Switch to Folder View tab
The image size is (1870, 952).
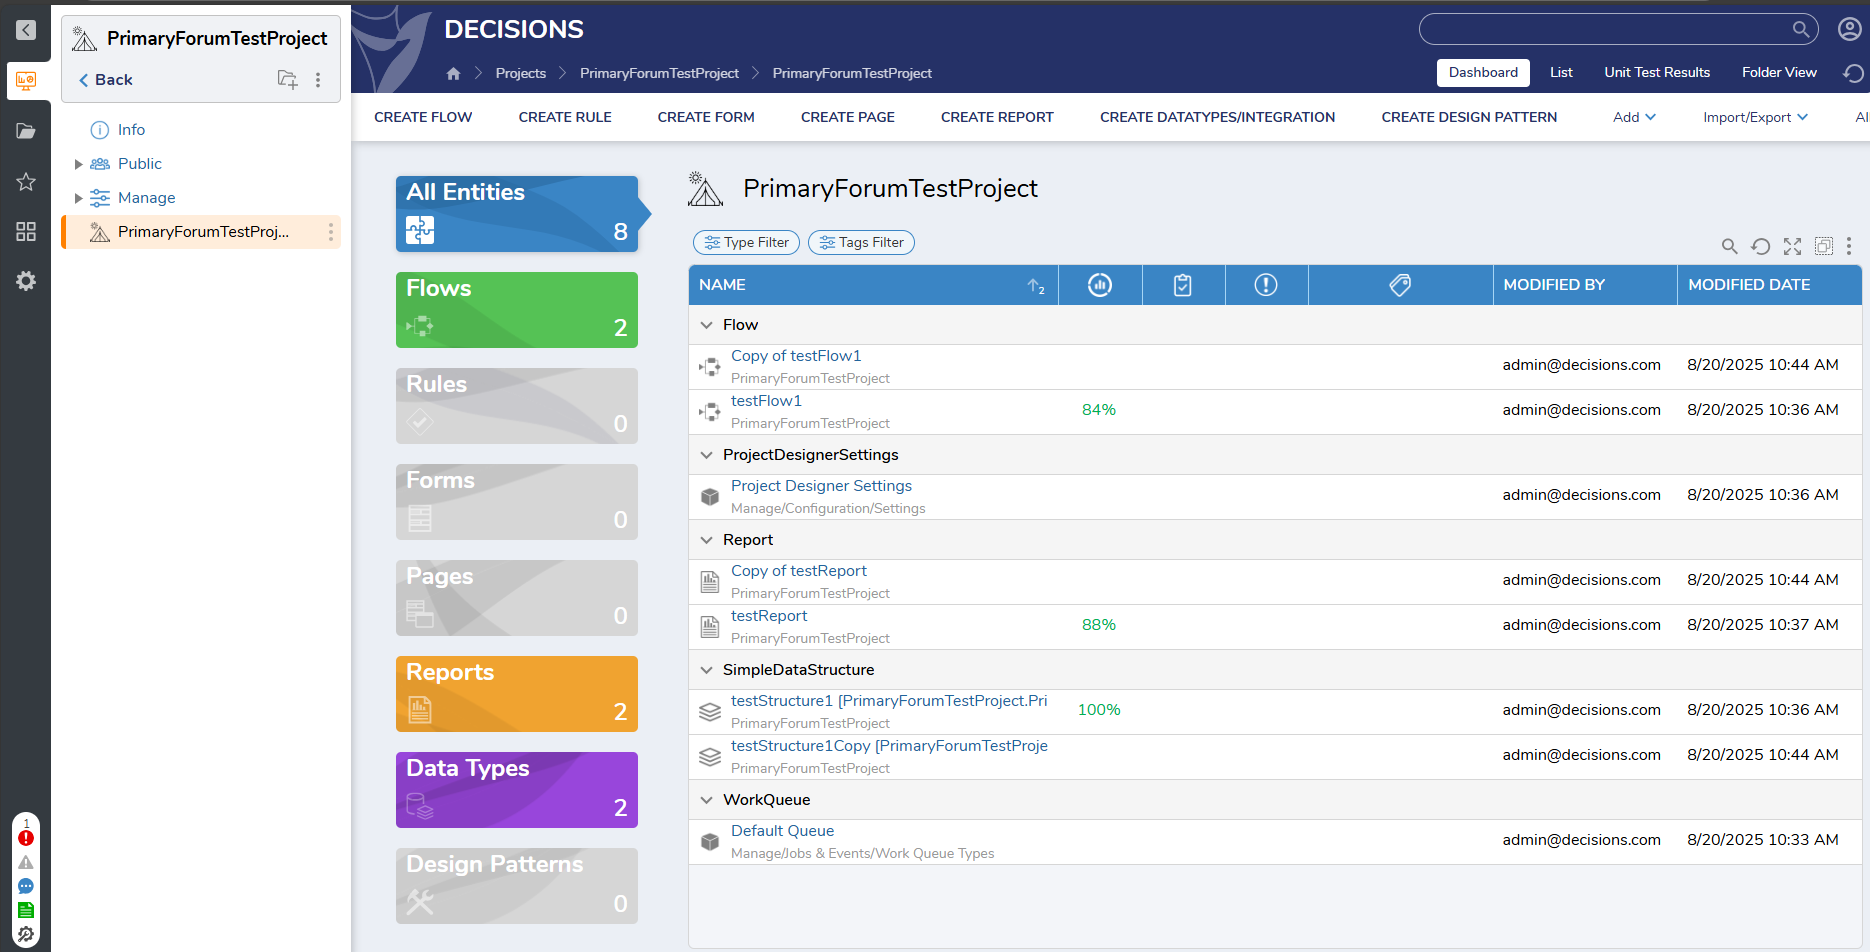[1779, 72]
